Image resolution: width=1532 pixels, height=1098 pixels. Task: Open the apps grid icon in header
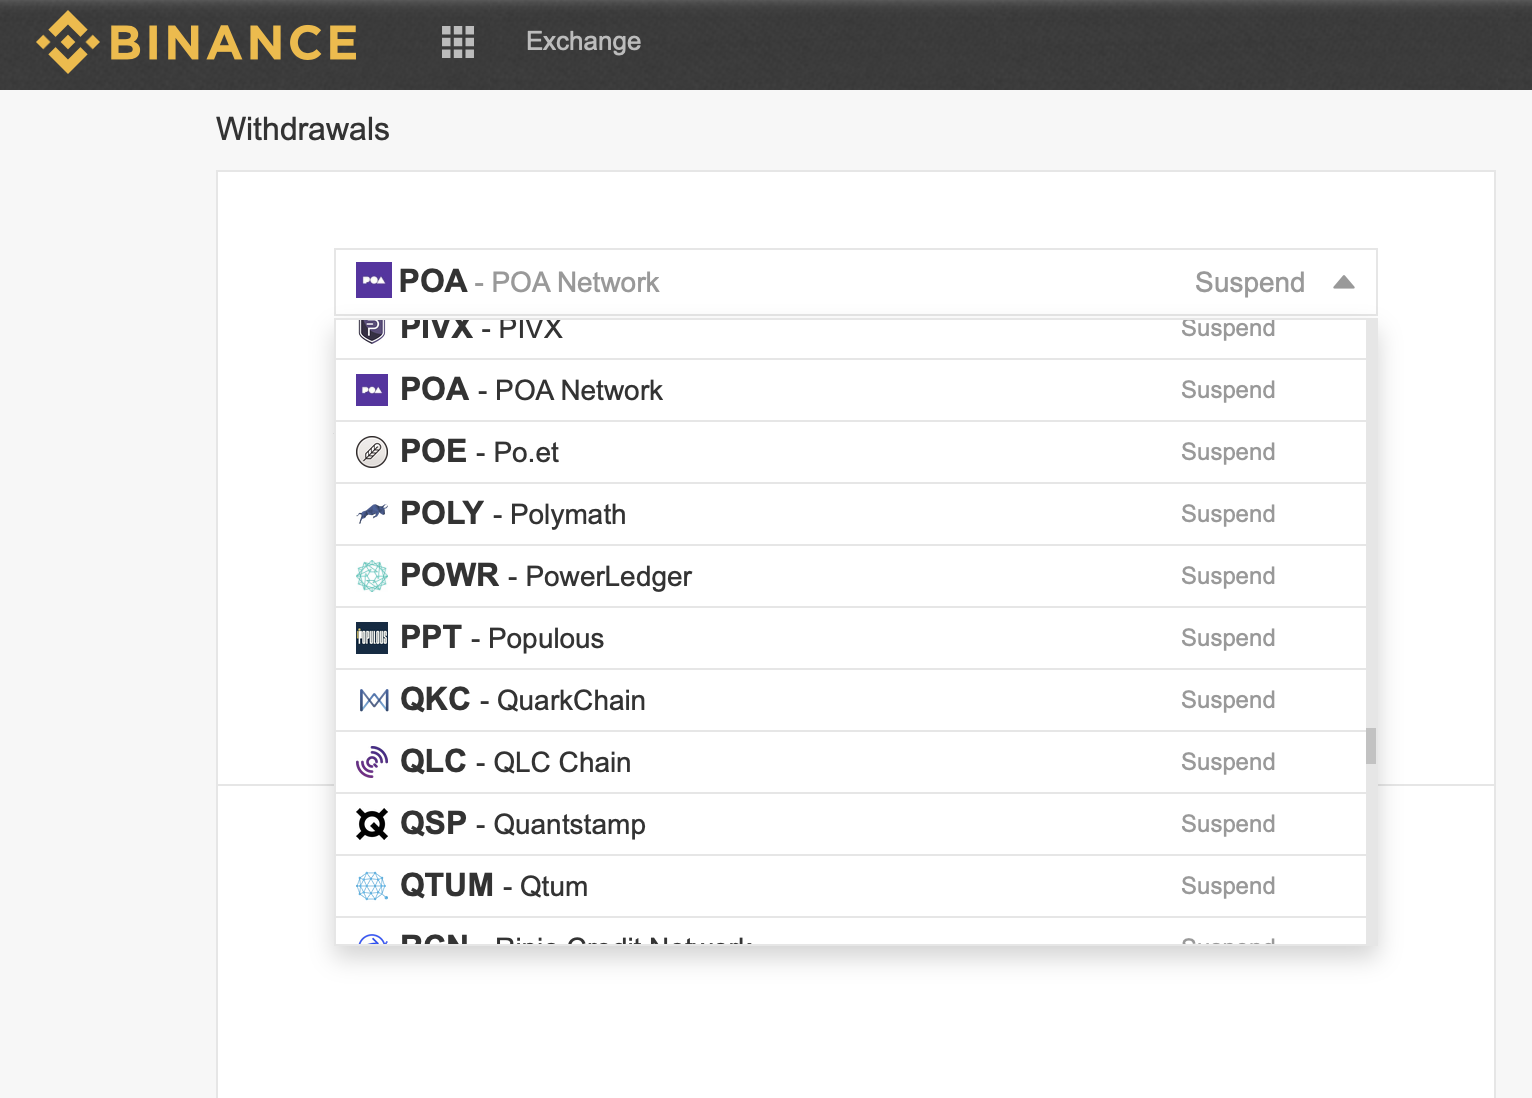point(458,42)
